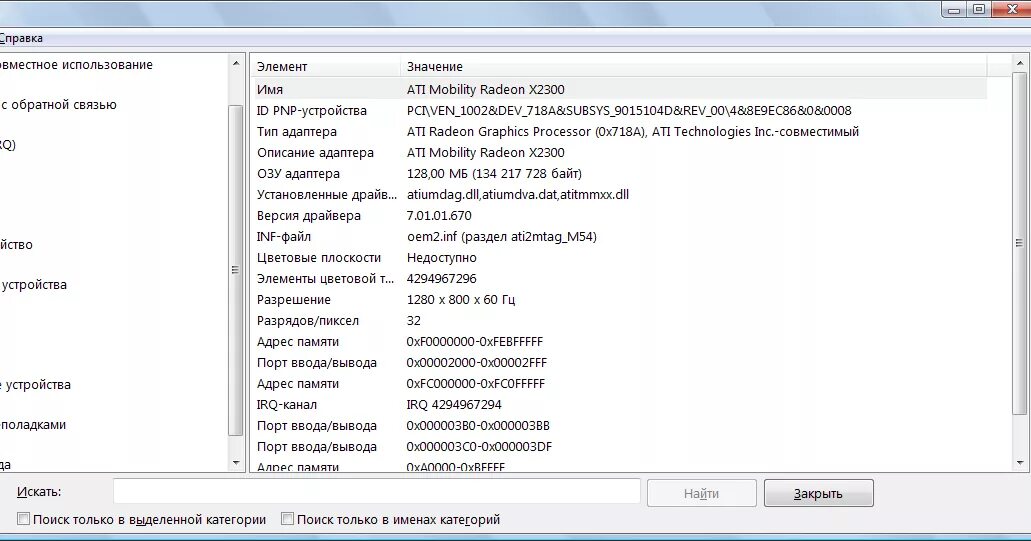Click the disabled Найти button
The image size is (1031, 541).
coord(702,493)
